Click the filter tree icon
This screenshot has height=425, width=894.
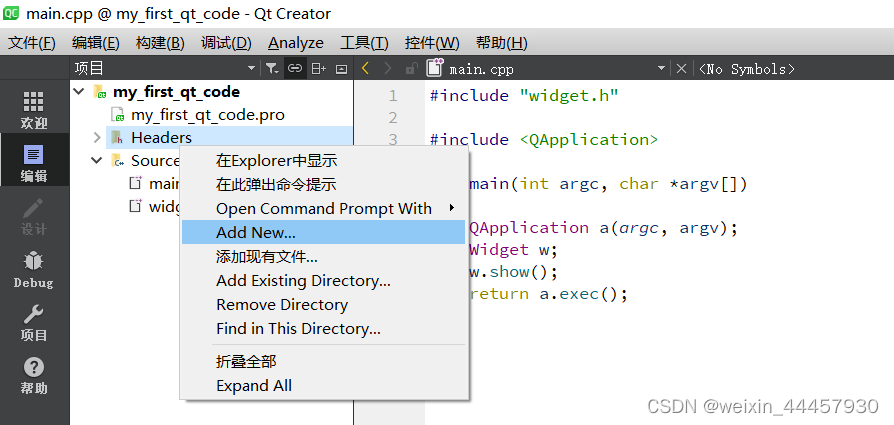tap(272, 68)
